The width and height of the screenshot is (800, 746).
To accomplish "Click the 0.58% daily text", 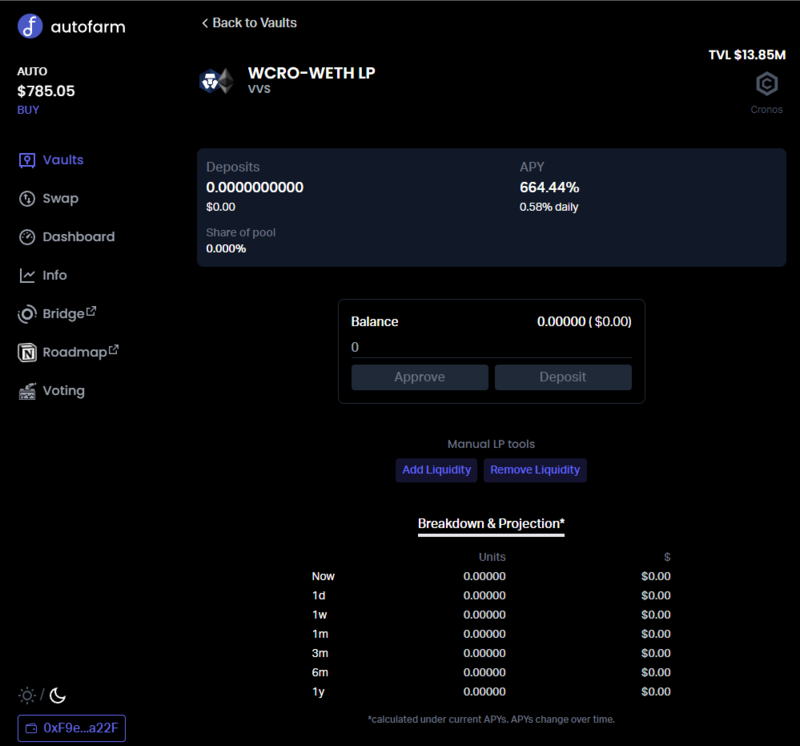I will tap(548, 207).
